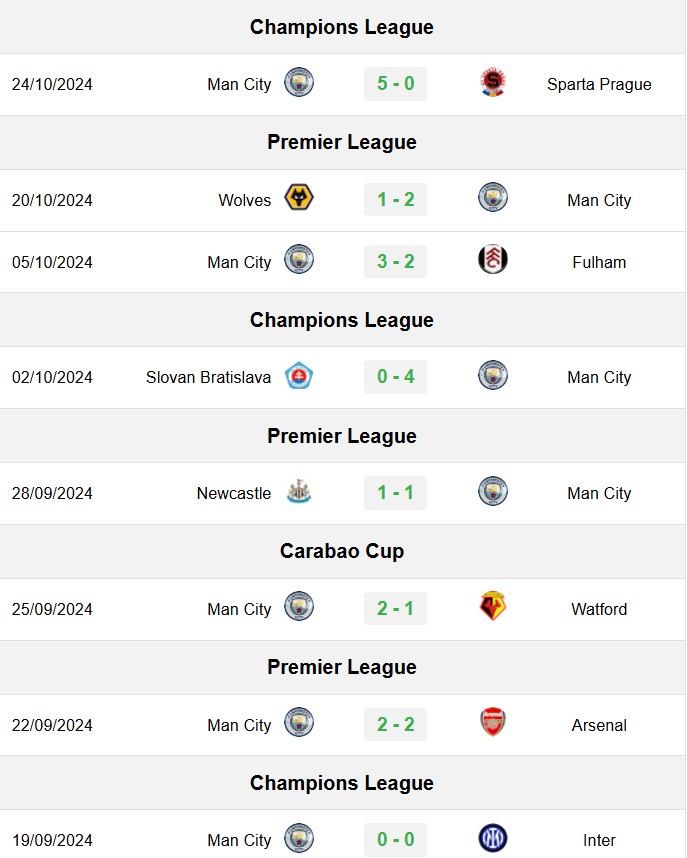
Task: Open the Arsenal team name
Action: 599,726
